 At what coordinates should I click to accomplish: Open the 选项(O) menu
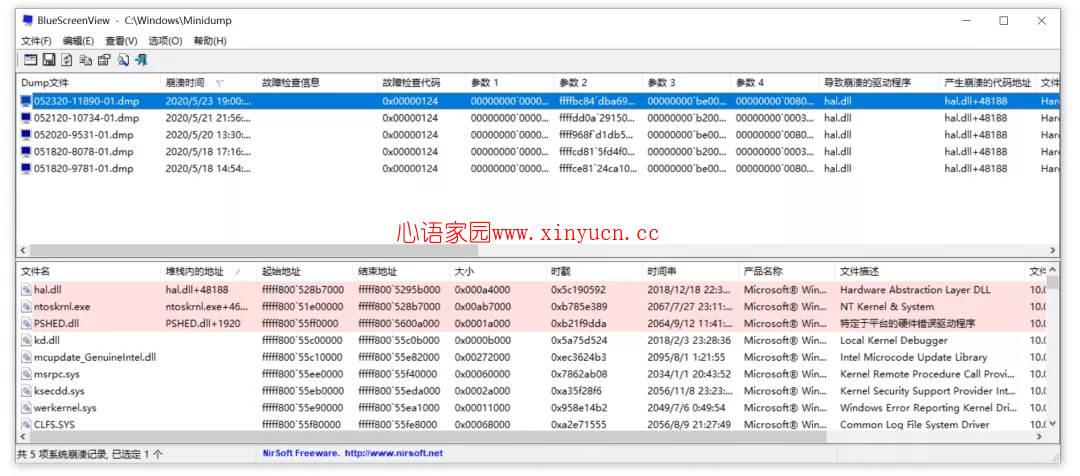click(165, 41)
